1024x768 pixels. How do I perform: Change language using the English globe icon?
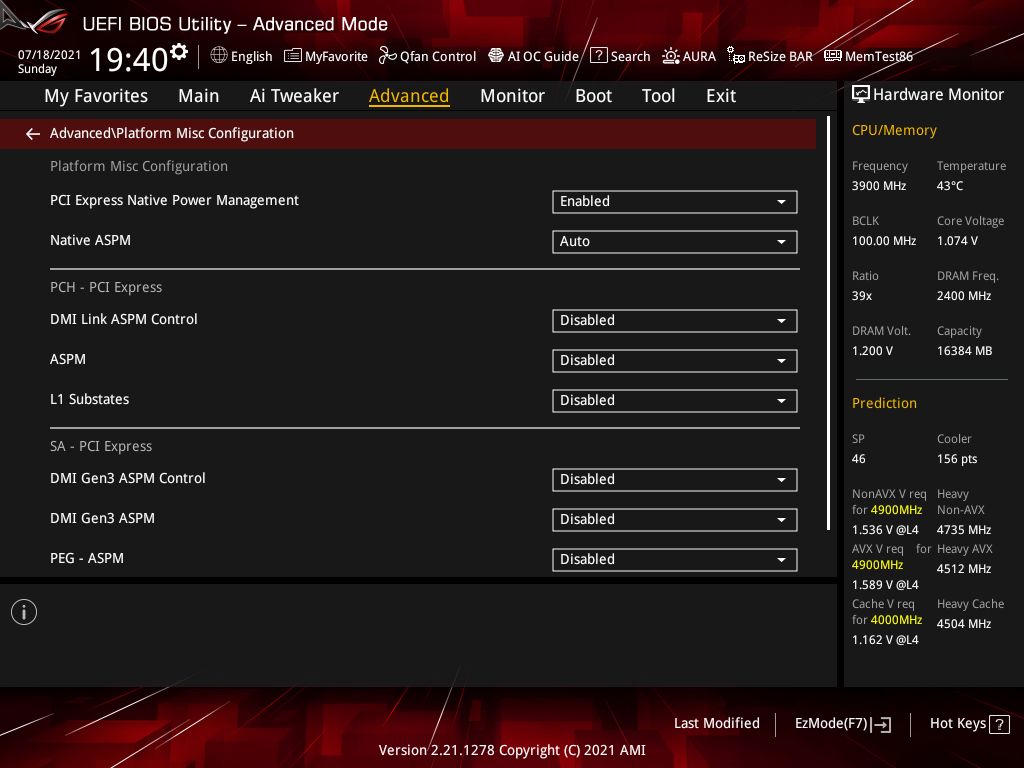click(240, 56)
